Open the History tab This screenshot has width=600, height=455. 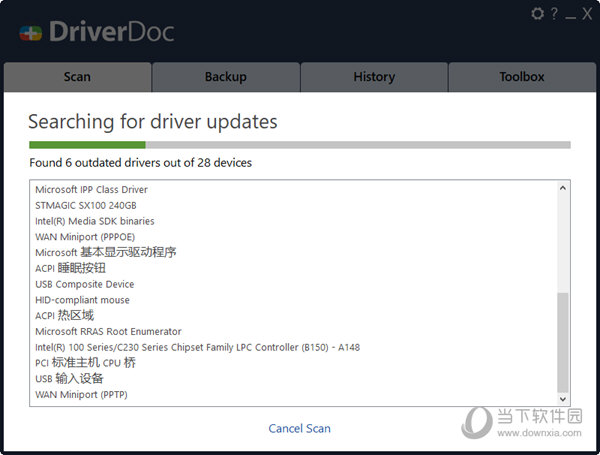tap(374, 77)
